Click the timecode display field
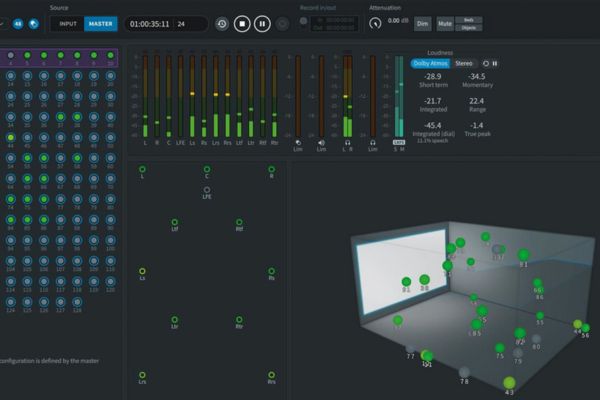 (150, 23)
